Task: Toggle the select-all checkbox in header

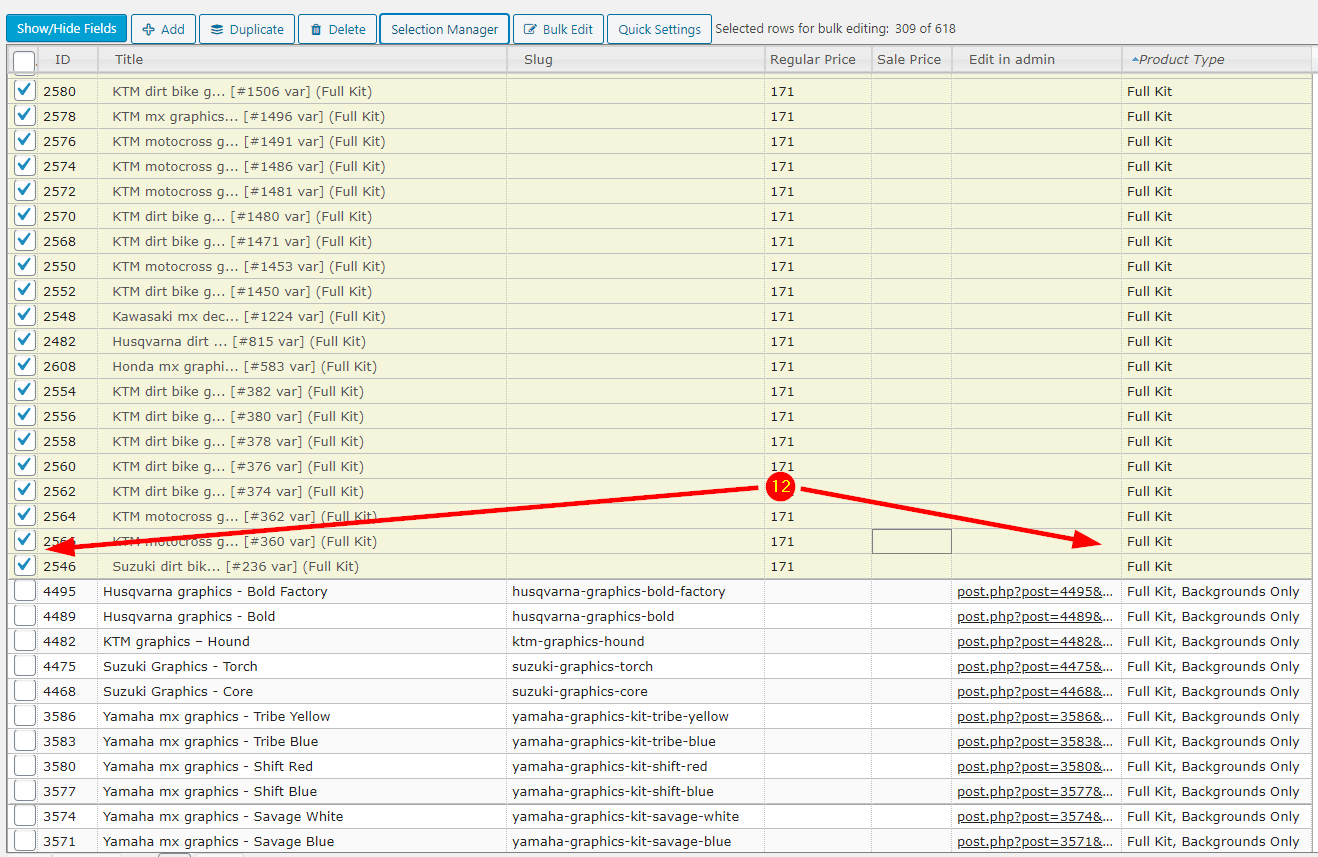Action: (24, 61)
